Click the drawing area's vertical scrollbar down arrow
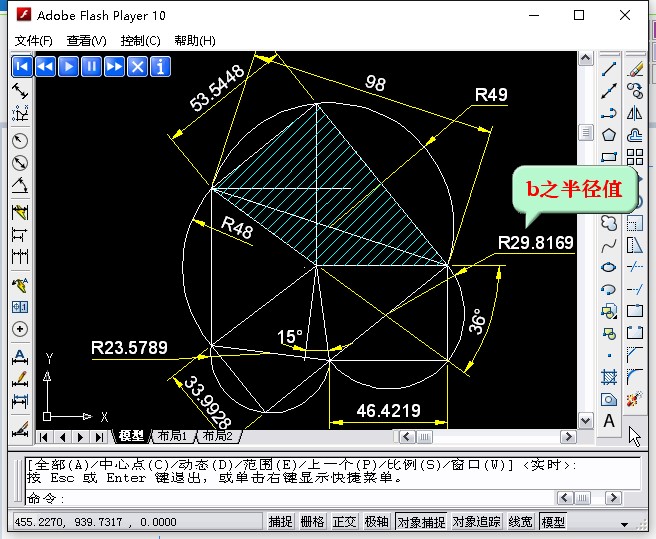The width and height of the screenshot is (656, 539). coord(586,420)
